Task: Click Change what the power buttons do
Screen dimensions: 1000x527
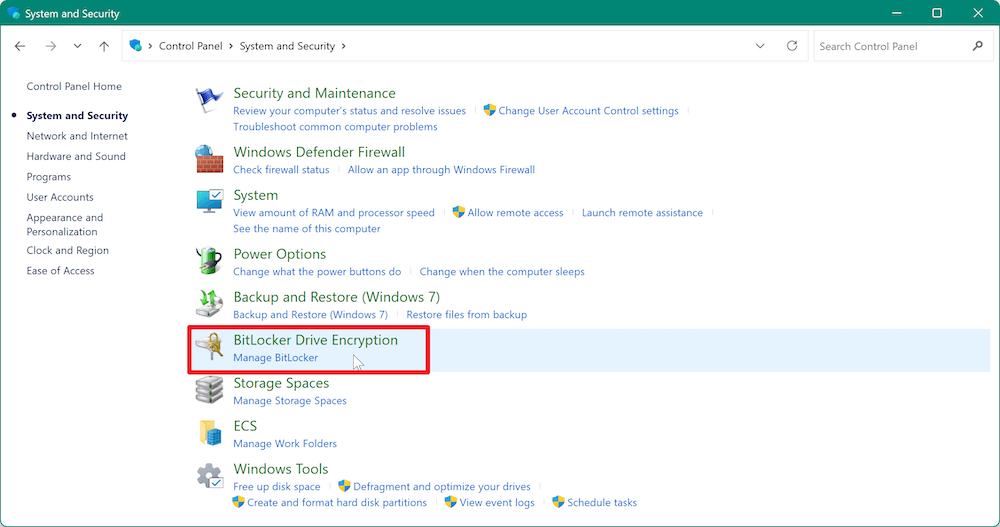Action: click(317, 272)
